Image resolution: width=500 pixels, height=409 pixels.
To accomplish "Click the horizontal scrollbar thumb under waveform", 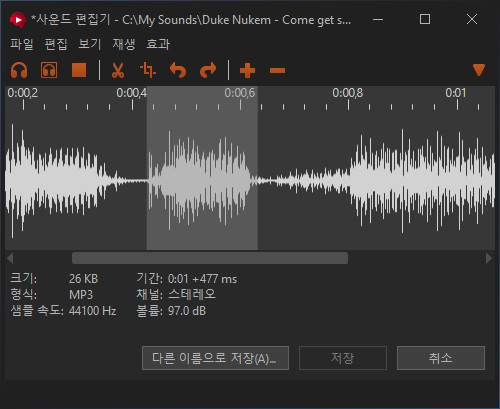I will pos(210,258).
